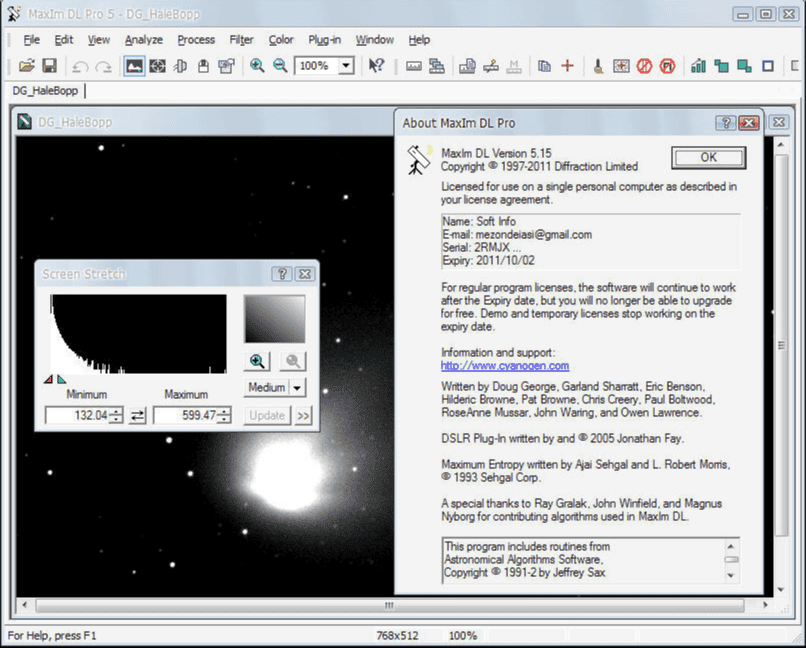Click the telescope logo in the About dialog
806x648 pixels.
click(419, 160)
